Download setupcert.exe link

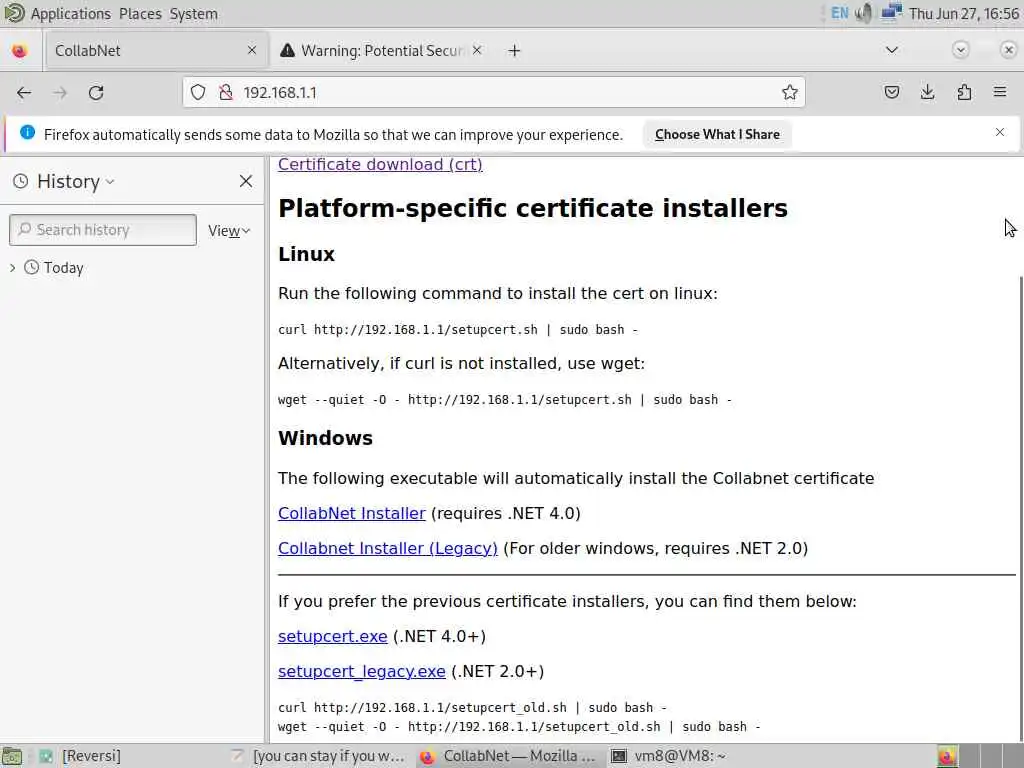coord(332,636)
